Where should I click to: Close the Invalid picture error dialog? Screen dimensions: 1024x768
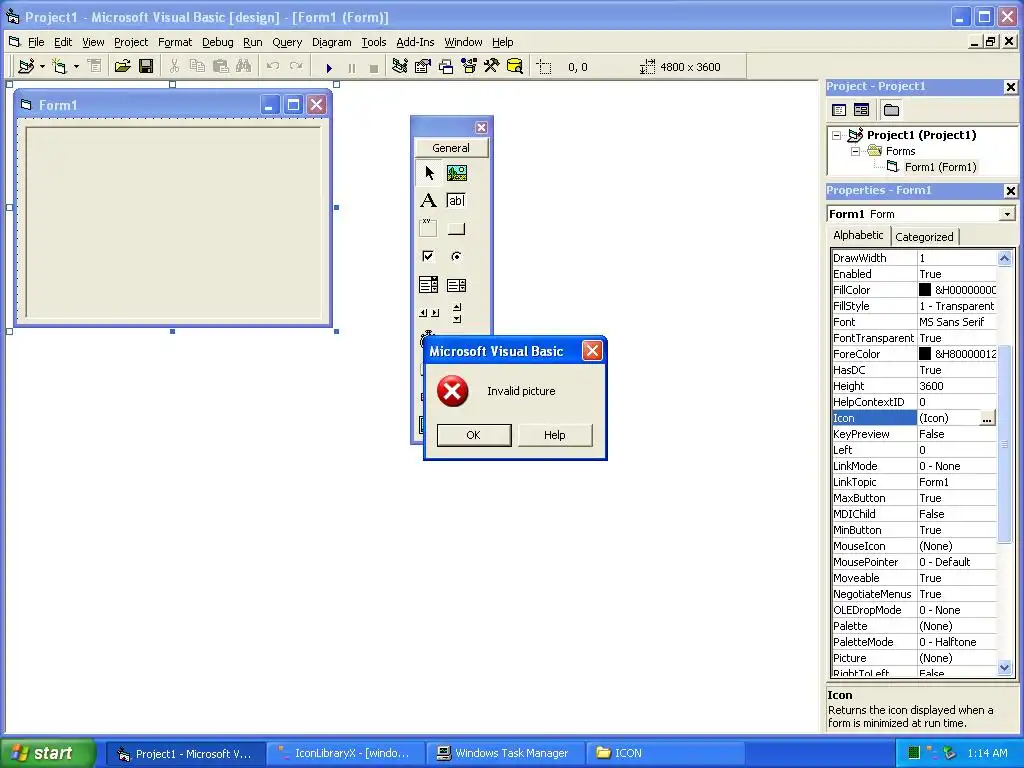(592, 351)
